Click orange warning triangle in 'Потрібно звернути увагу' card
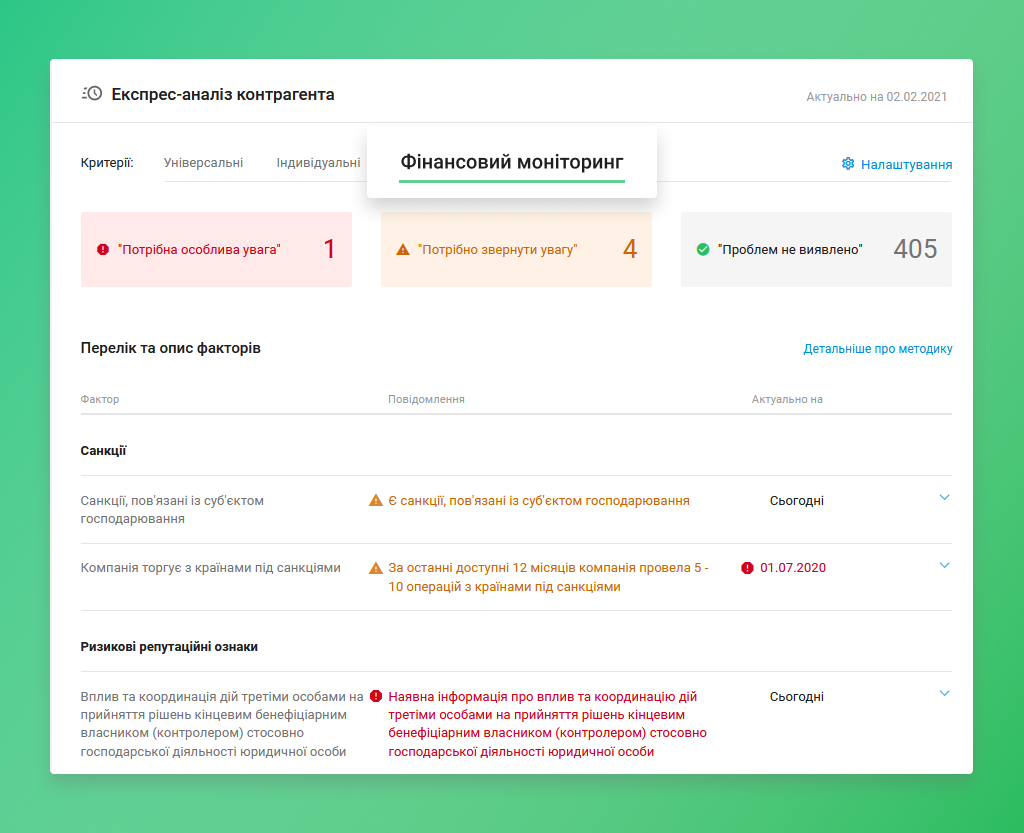The height and width of the screenshot is (833, 1024). tap(403, 250)
